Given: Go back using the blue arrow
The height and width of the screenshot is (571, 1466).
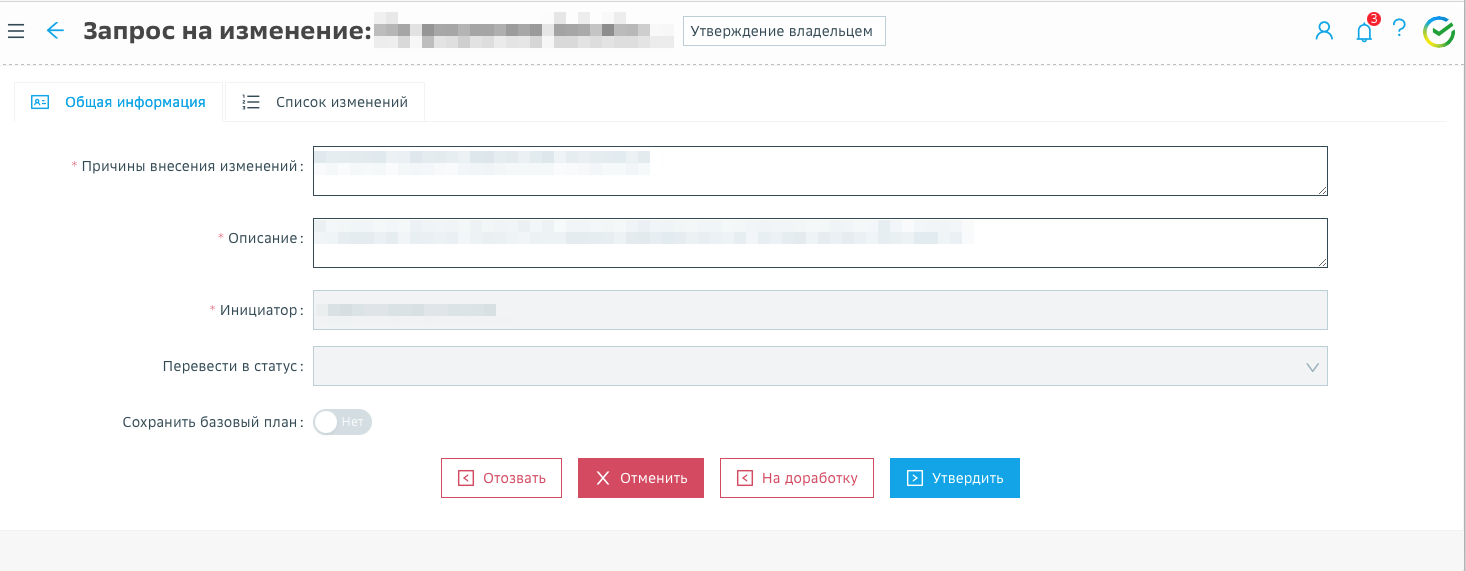Looking at the screenshot, I should [55, 31].
